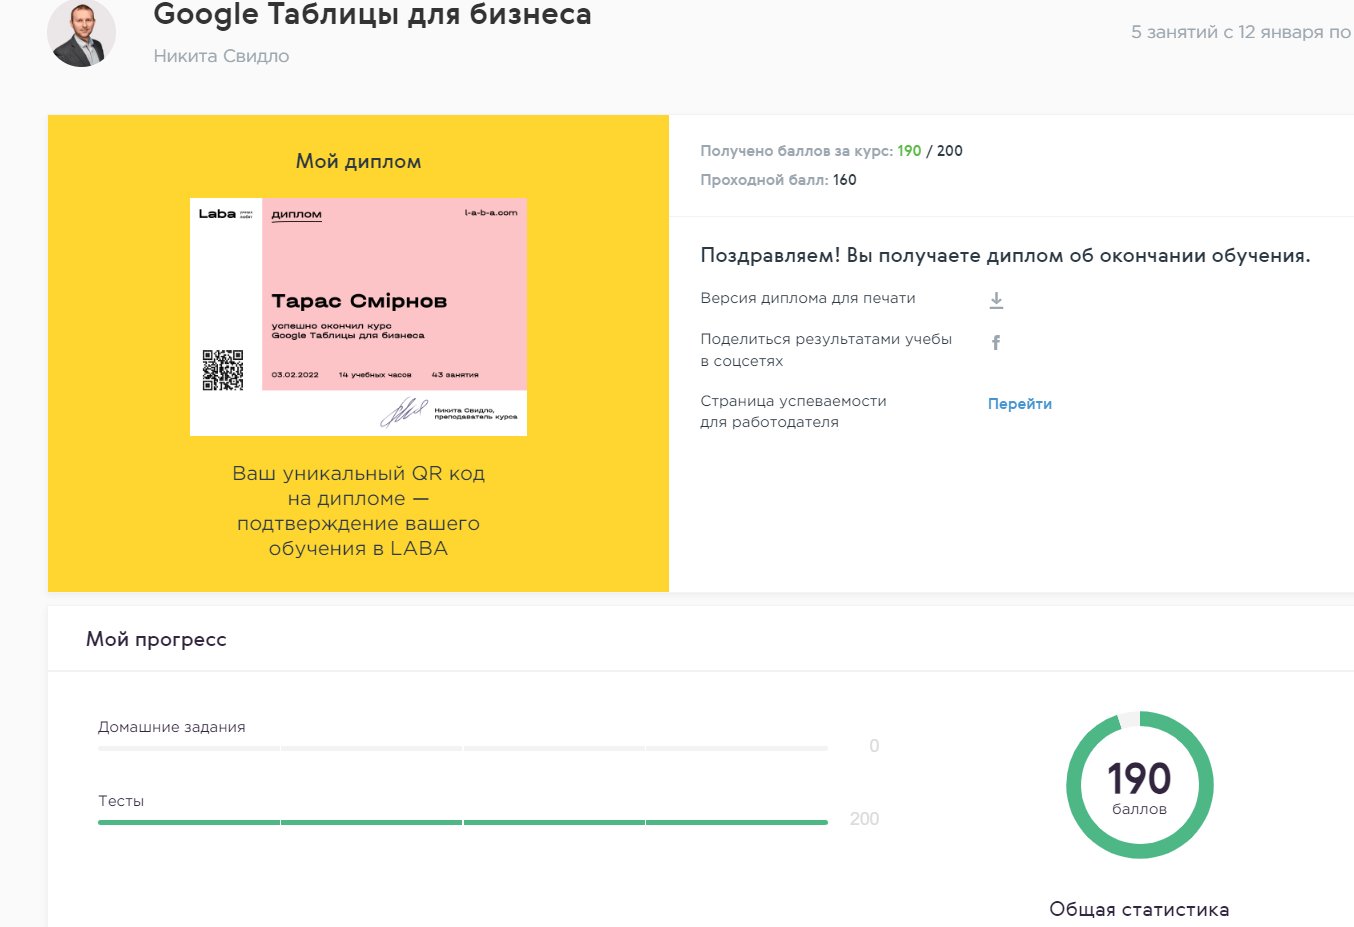Click the Мой диплом heading
Image resolution: width=1354 pixels, height=927 pixels.
coord(358,161)
